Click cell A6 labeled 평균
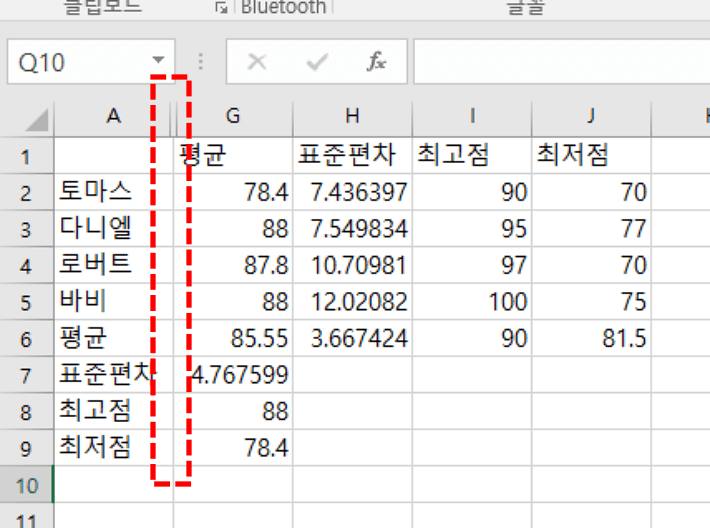 pos(113,339)
